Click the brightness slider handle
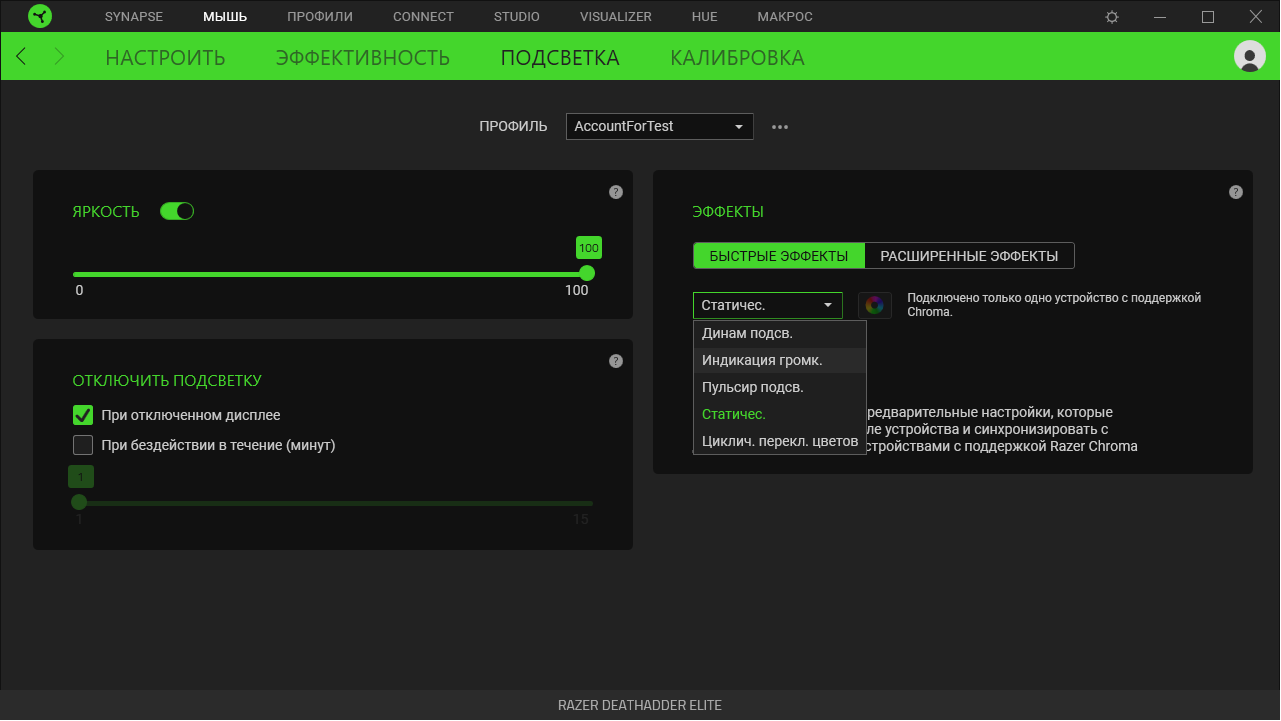1281x721 pixels. click(x=587, y=273)
